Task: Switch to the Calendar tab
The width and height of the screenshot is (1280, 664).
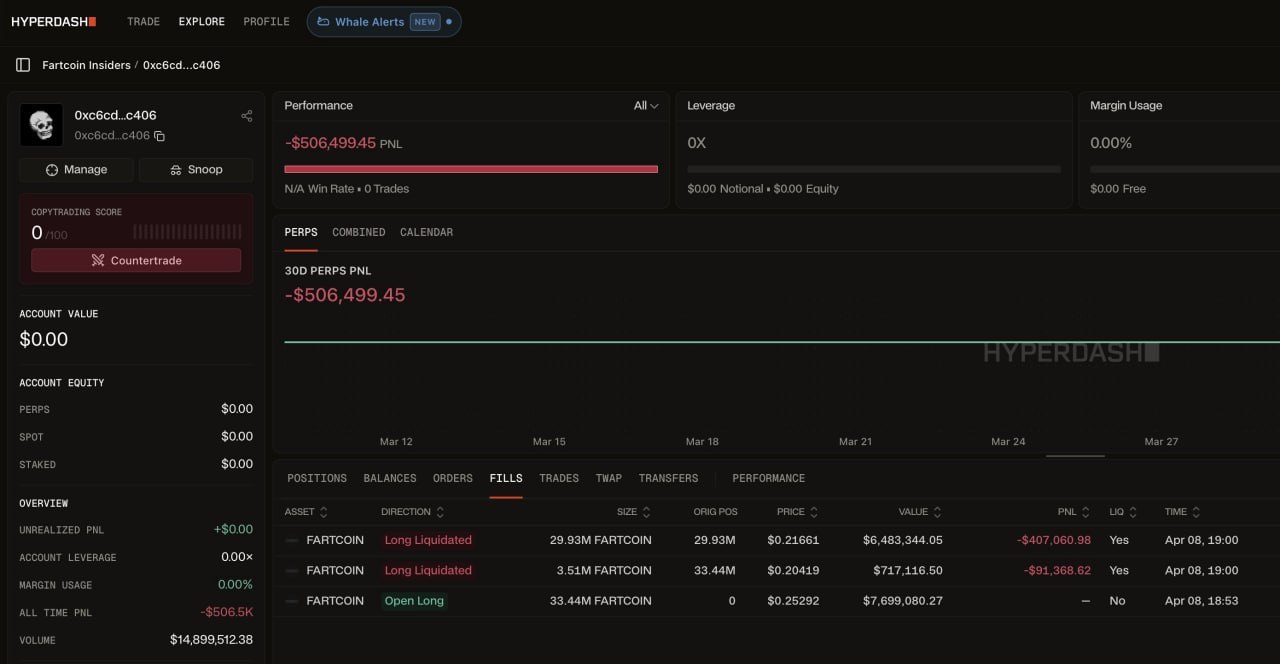Action: coord(426,232)
